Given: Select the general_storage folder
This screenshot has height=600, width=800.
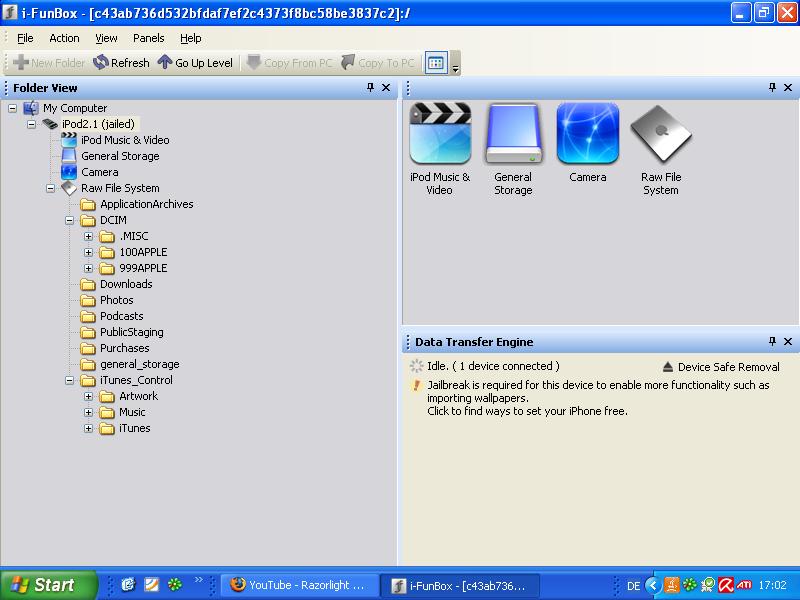Looking at the screenshot, I should pyautogui.click(x=139, y=364).
